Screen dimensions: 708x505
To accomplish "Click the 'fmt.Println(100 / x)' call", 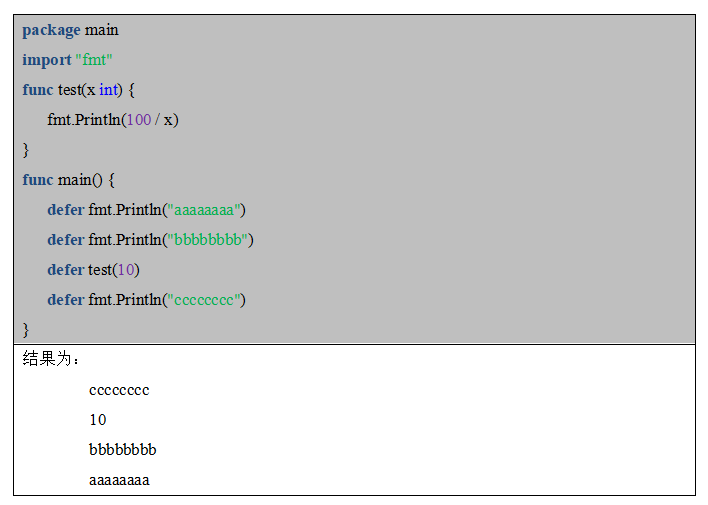I will [x=113, y=120].
